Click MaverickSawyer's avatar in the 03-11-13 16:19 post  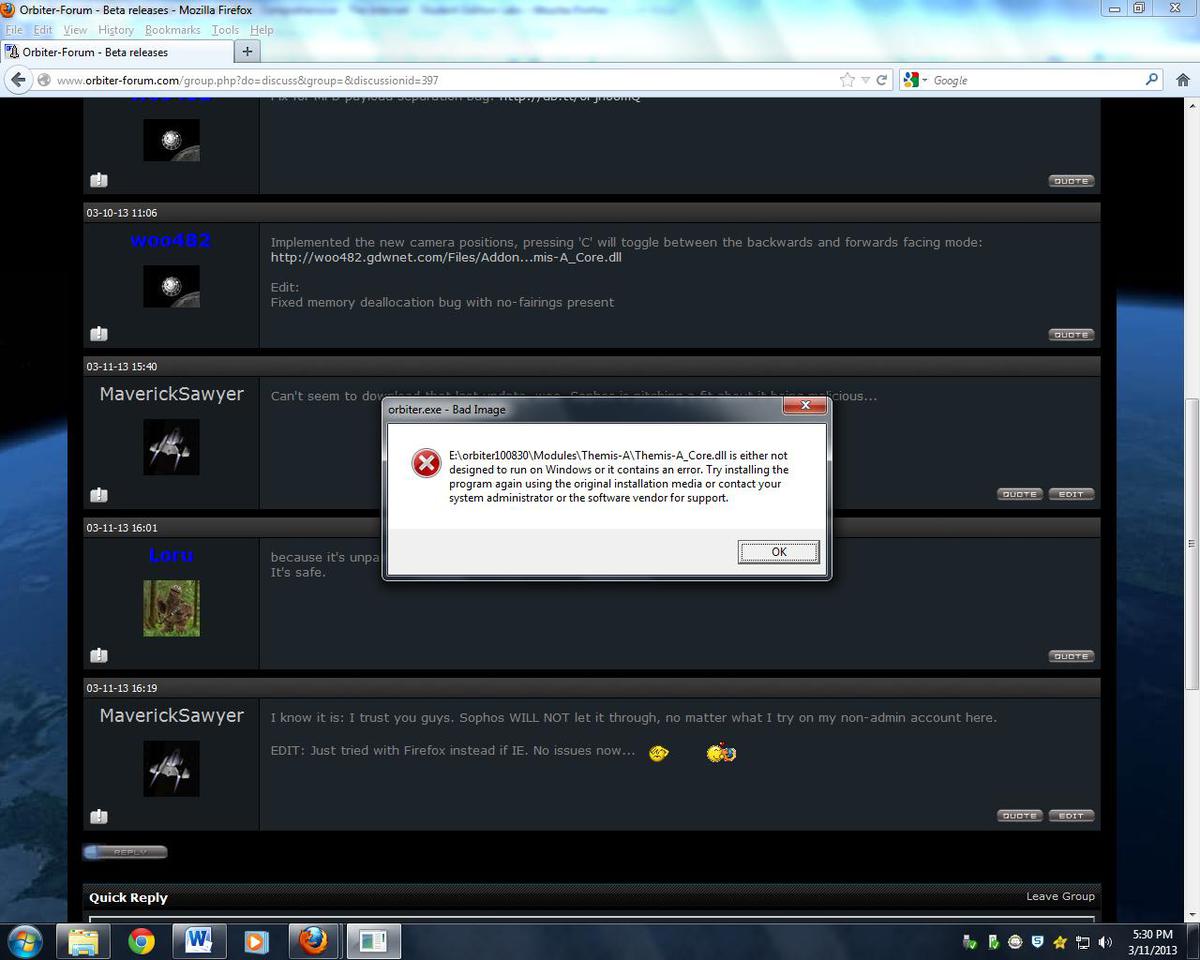(171, 769)
